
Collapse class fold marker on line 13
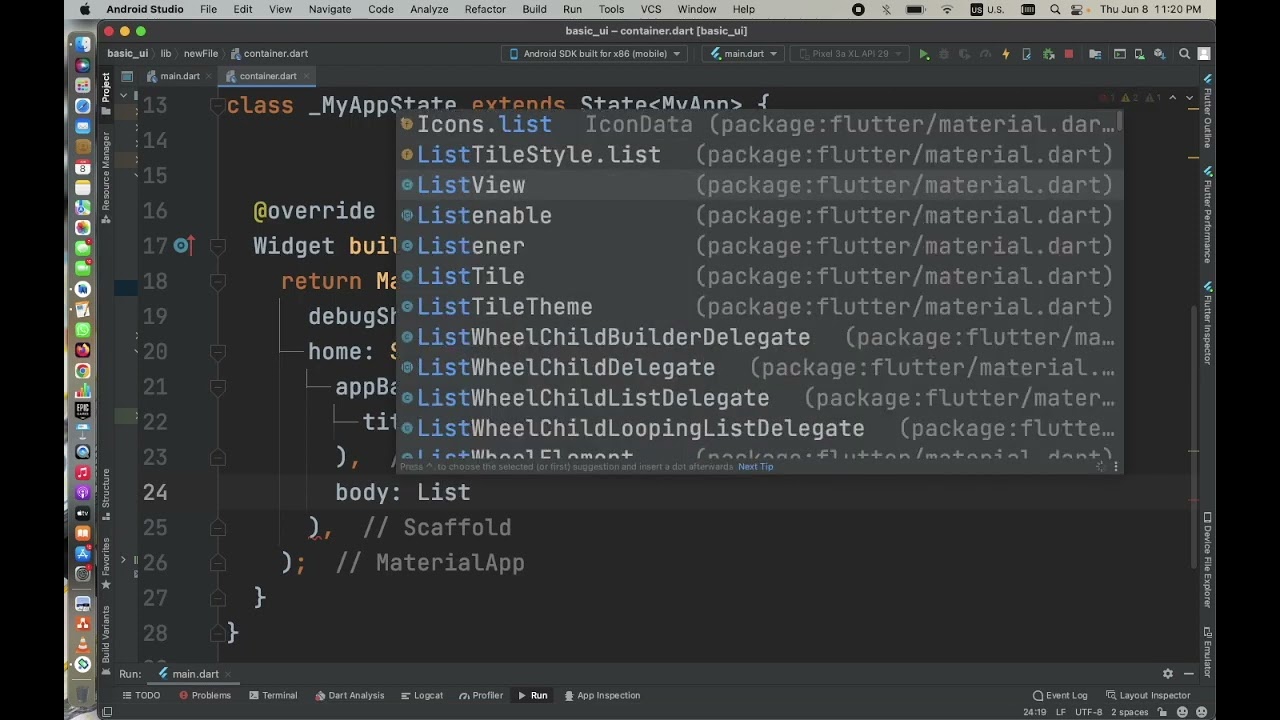click(x=217, y=105)
